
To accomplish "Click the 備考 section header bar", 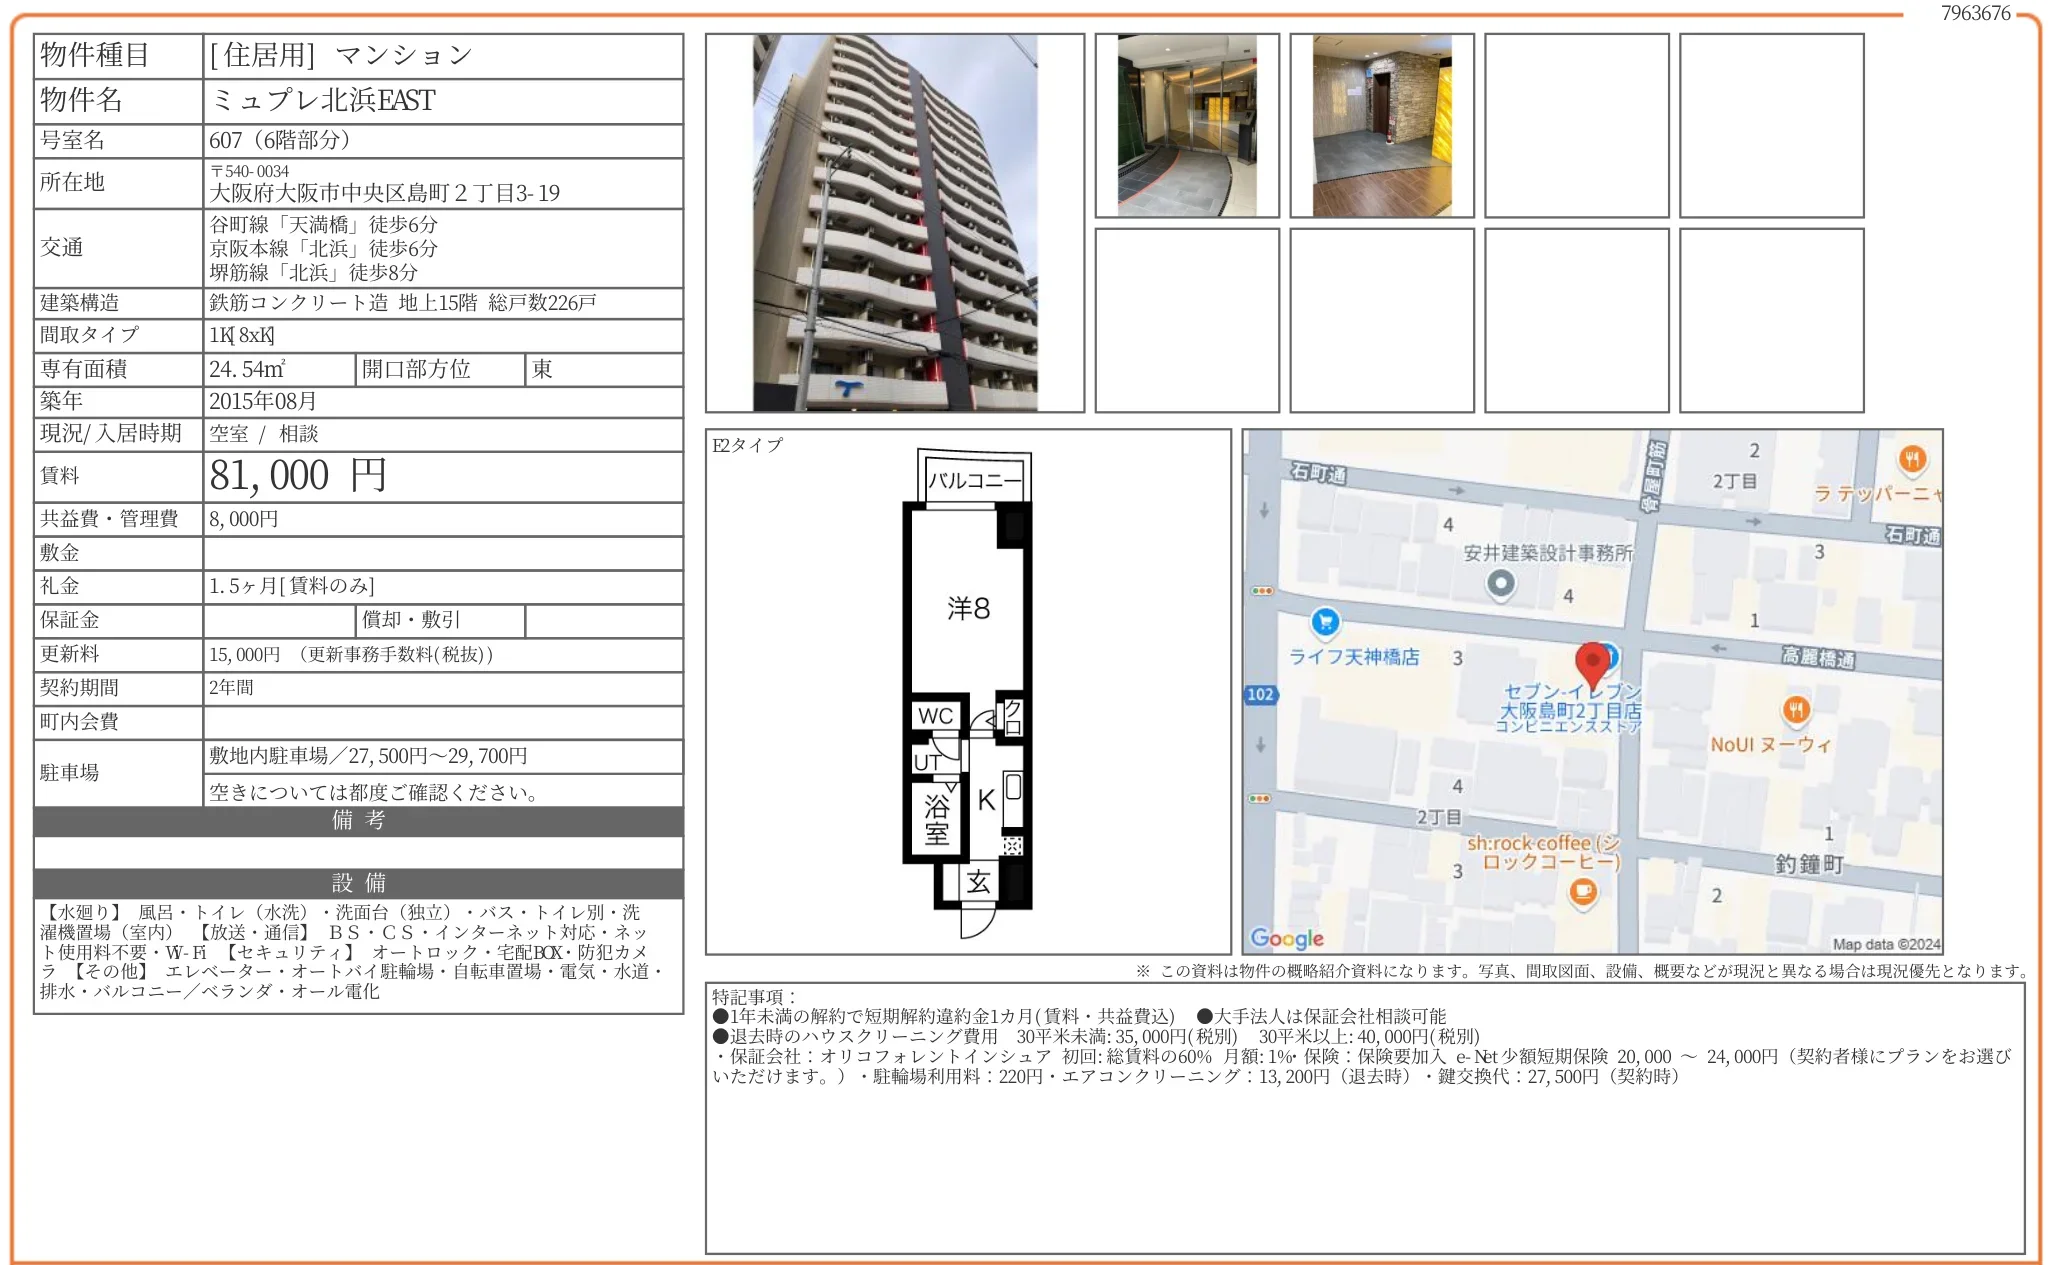I will point(358,821).
